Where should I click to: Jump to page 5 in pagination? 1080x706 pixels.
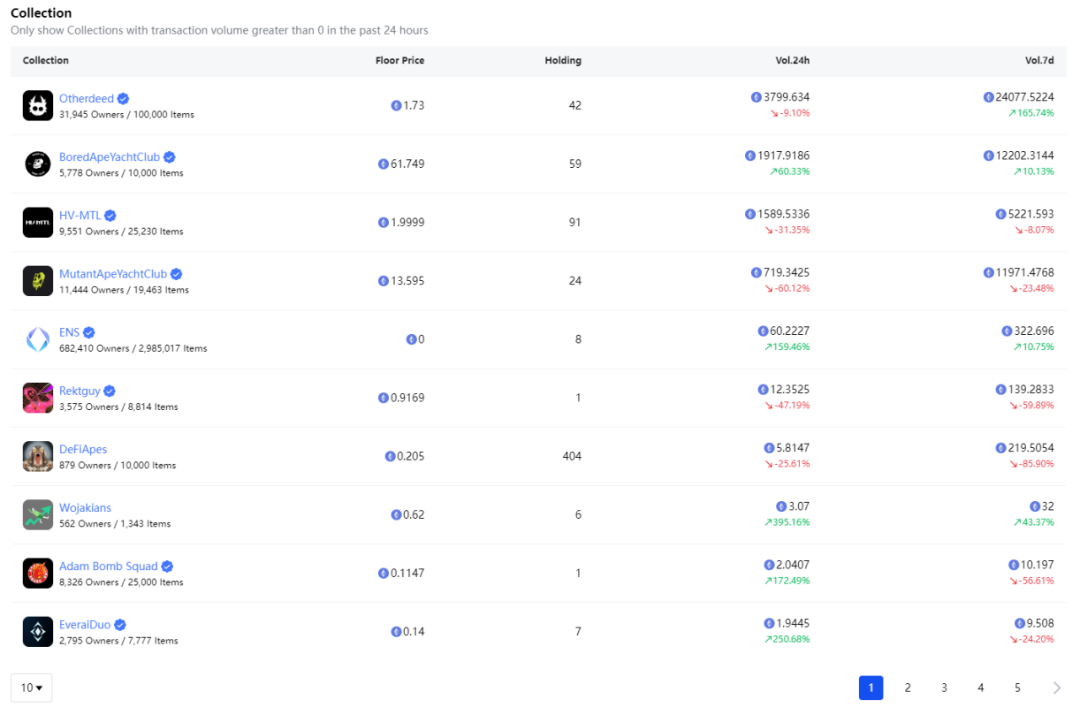(1017, 688)
